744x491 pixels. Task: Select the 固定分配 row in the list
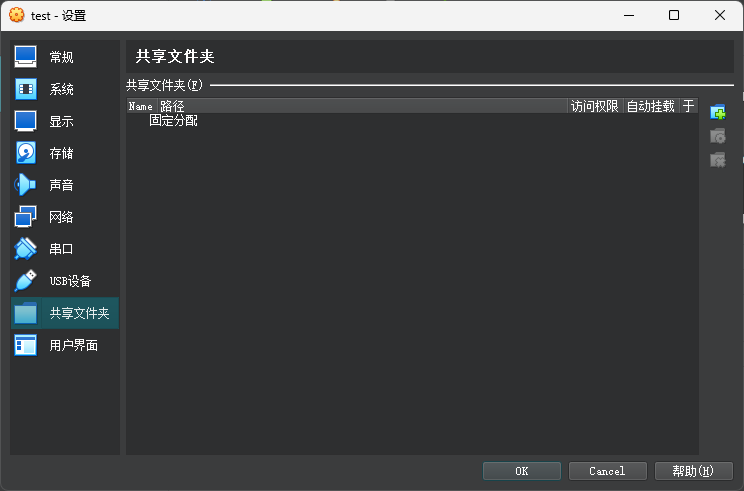[173, 120]
